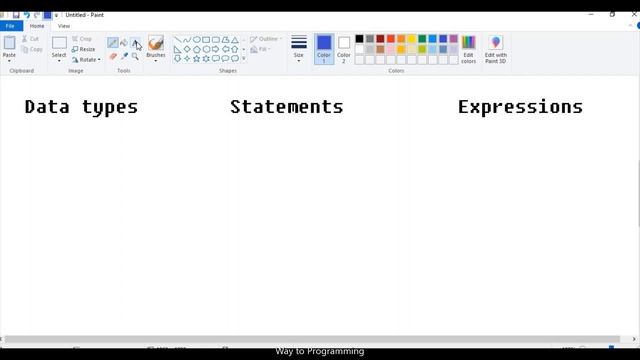The image size is (640, 360).
Task: Click the Save icon in quick access toolbar
Action: pyautogui.click(x=16, y=15)
